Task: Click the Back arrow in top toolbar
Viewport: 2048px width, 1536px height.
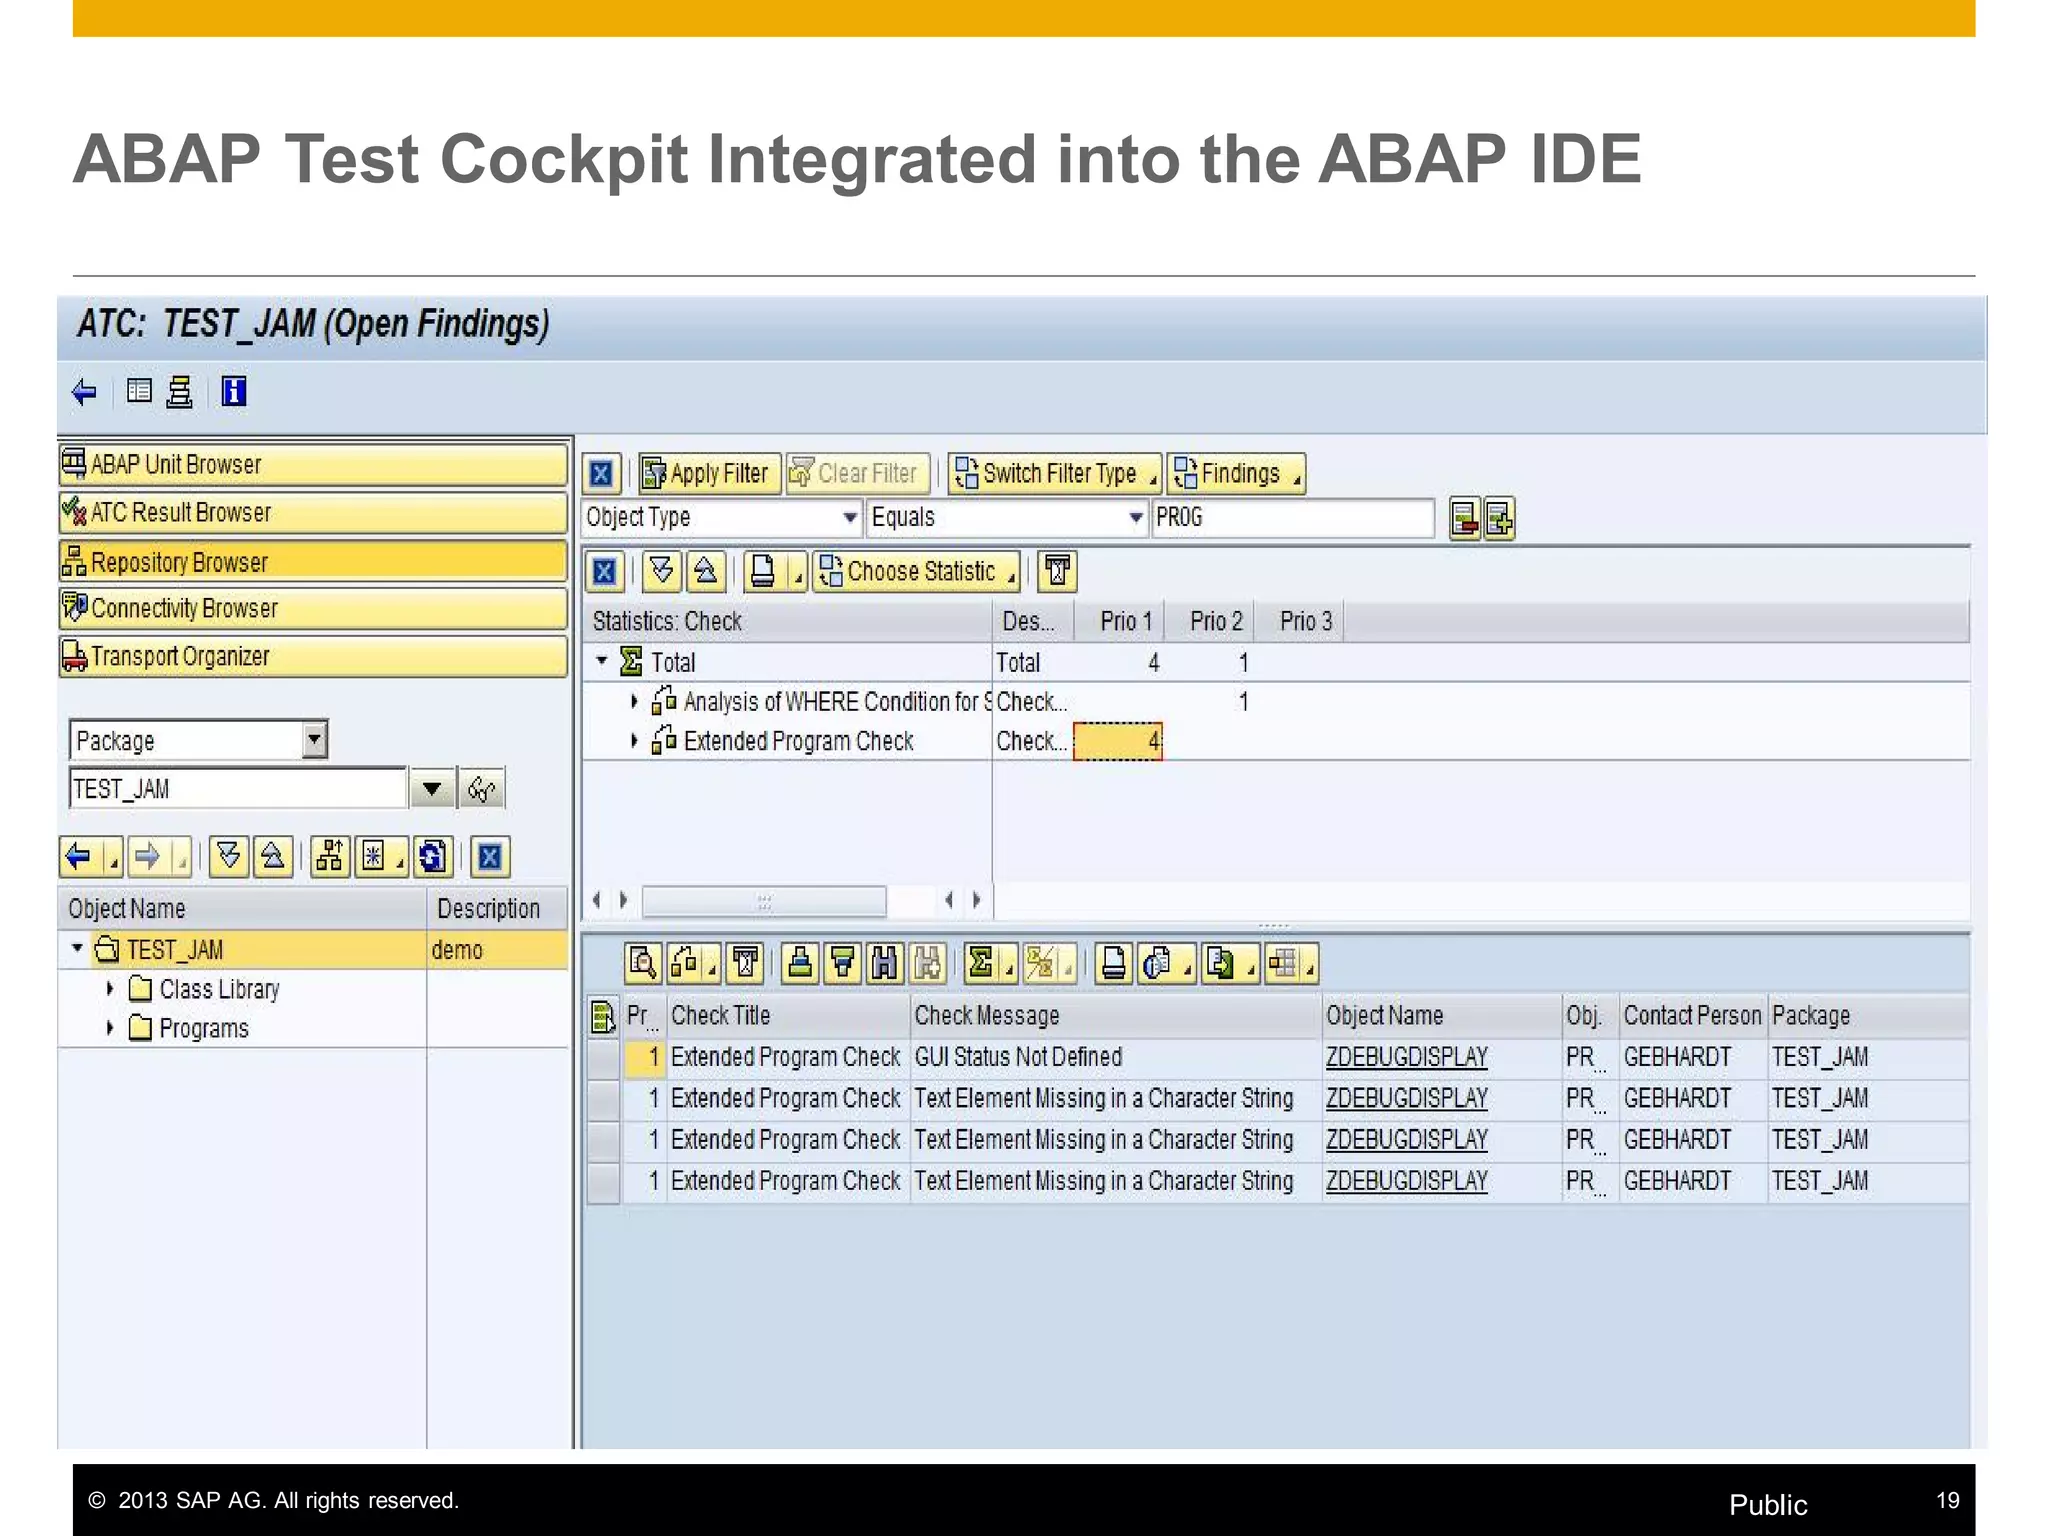Action: pos(85,391)
